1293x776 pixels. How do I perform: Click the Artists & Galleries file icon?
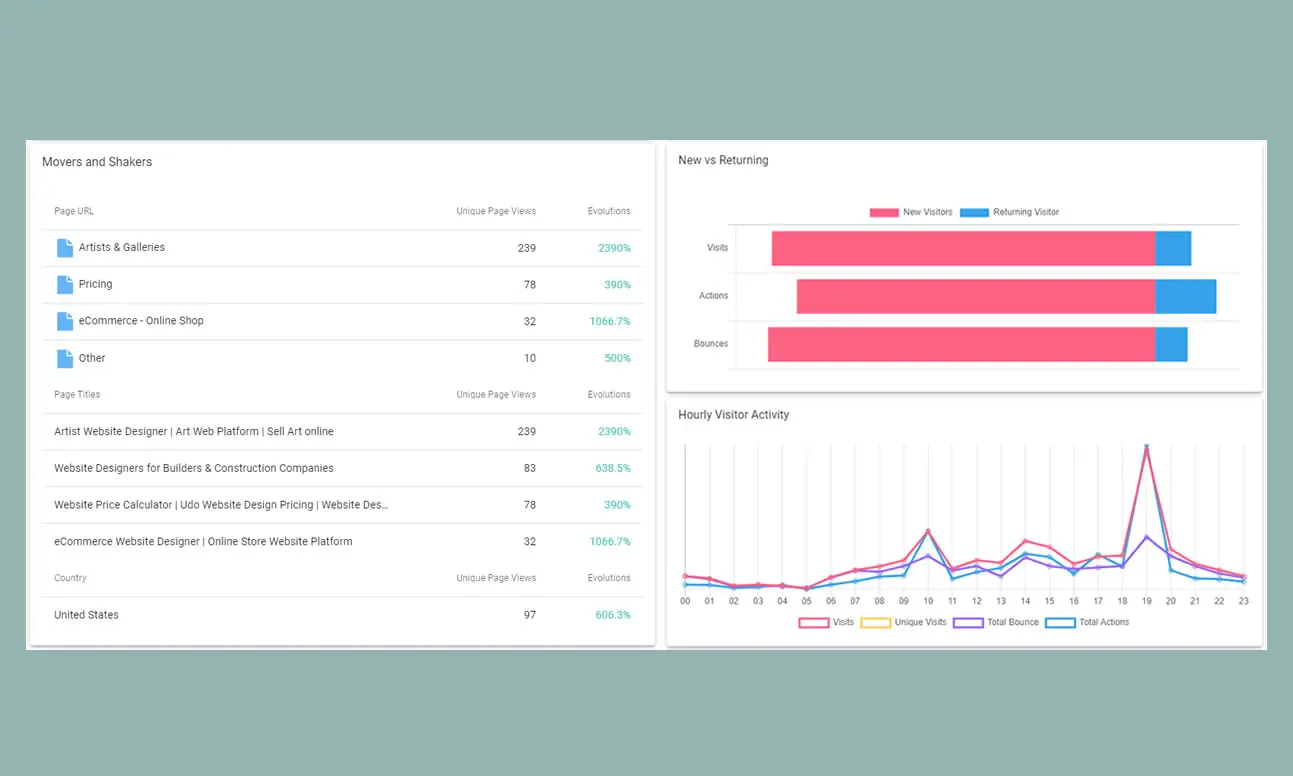pos(65,248)
